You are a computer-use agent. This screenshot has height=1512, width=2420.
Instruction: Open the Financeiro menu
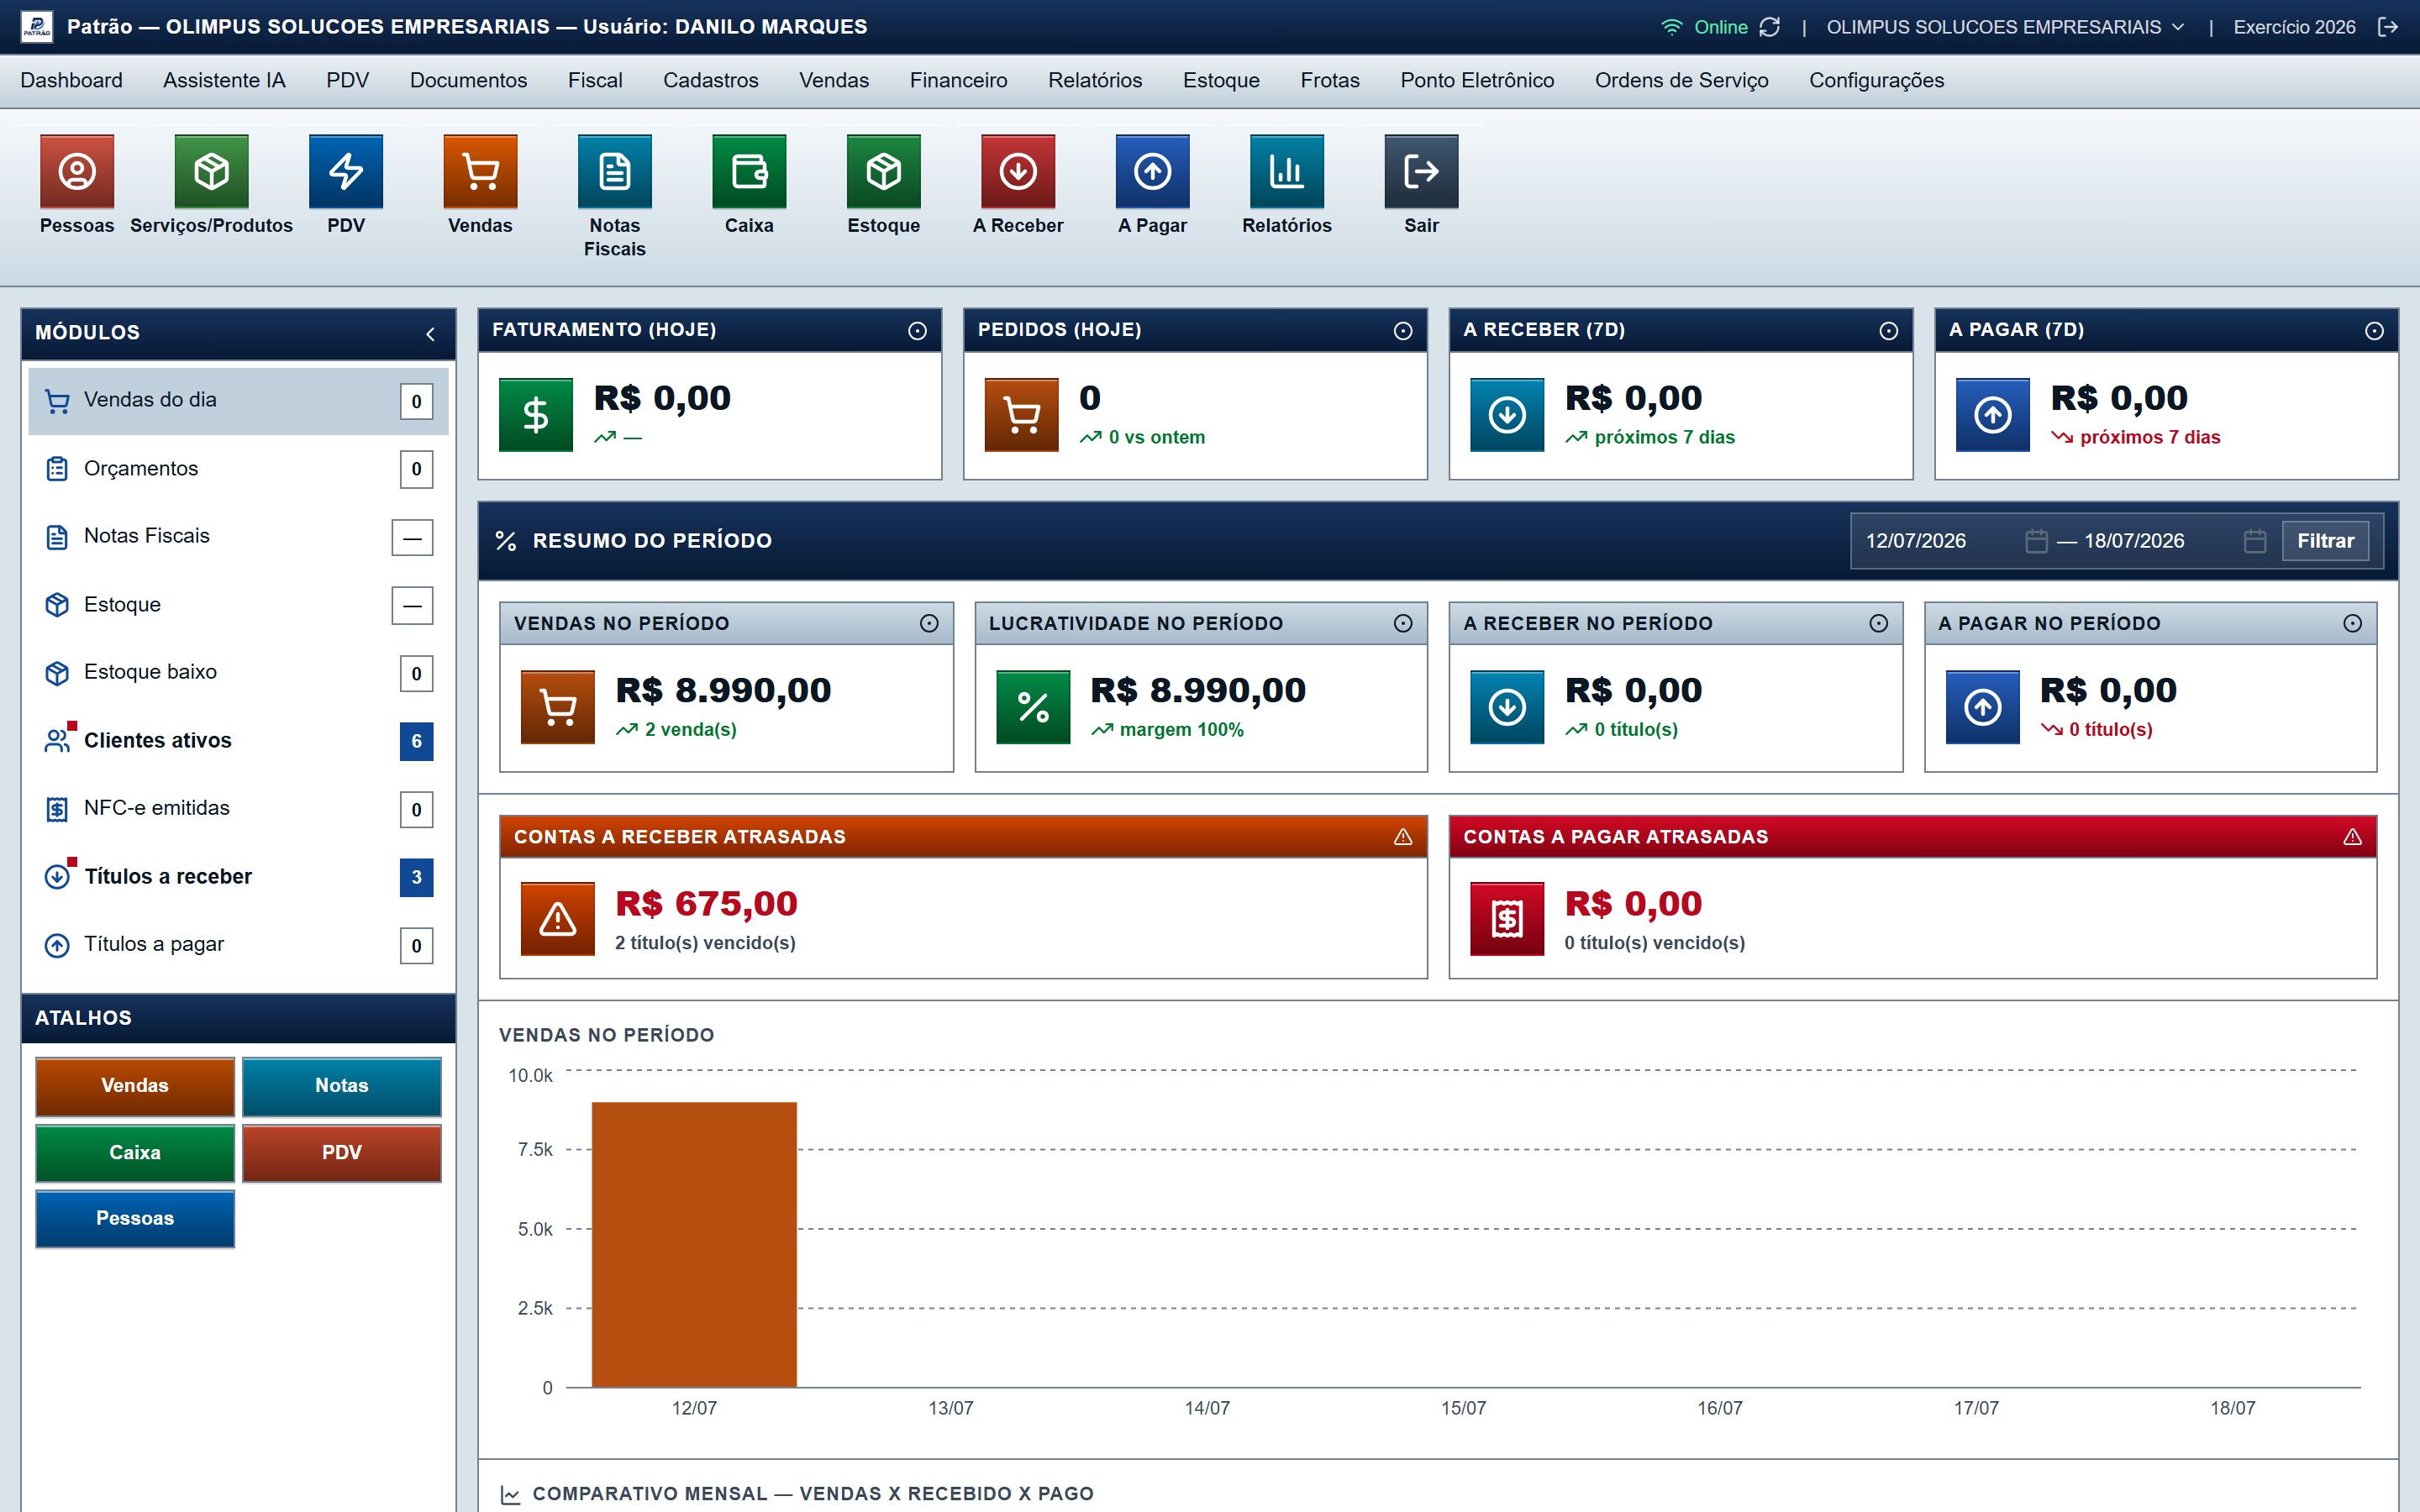click(958, 80)
